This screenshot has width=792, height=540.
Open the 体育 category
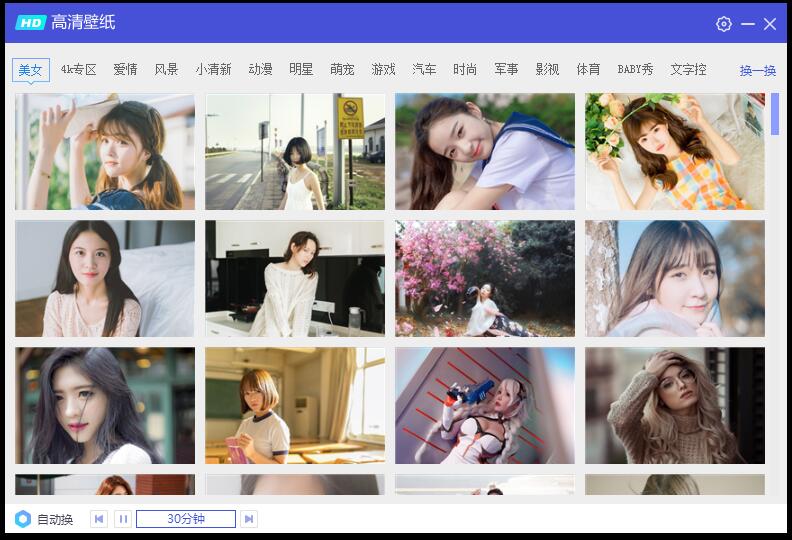(x=588, y=69)
